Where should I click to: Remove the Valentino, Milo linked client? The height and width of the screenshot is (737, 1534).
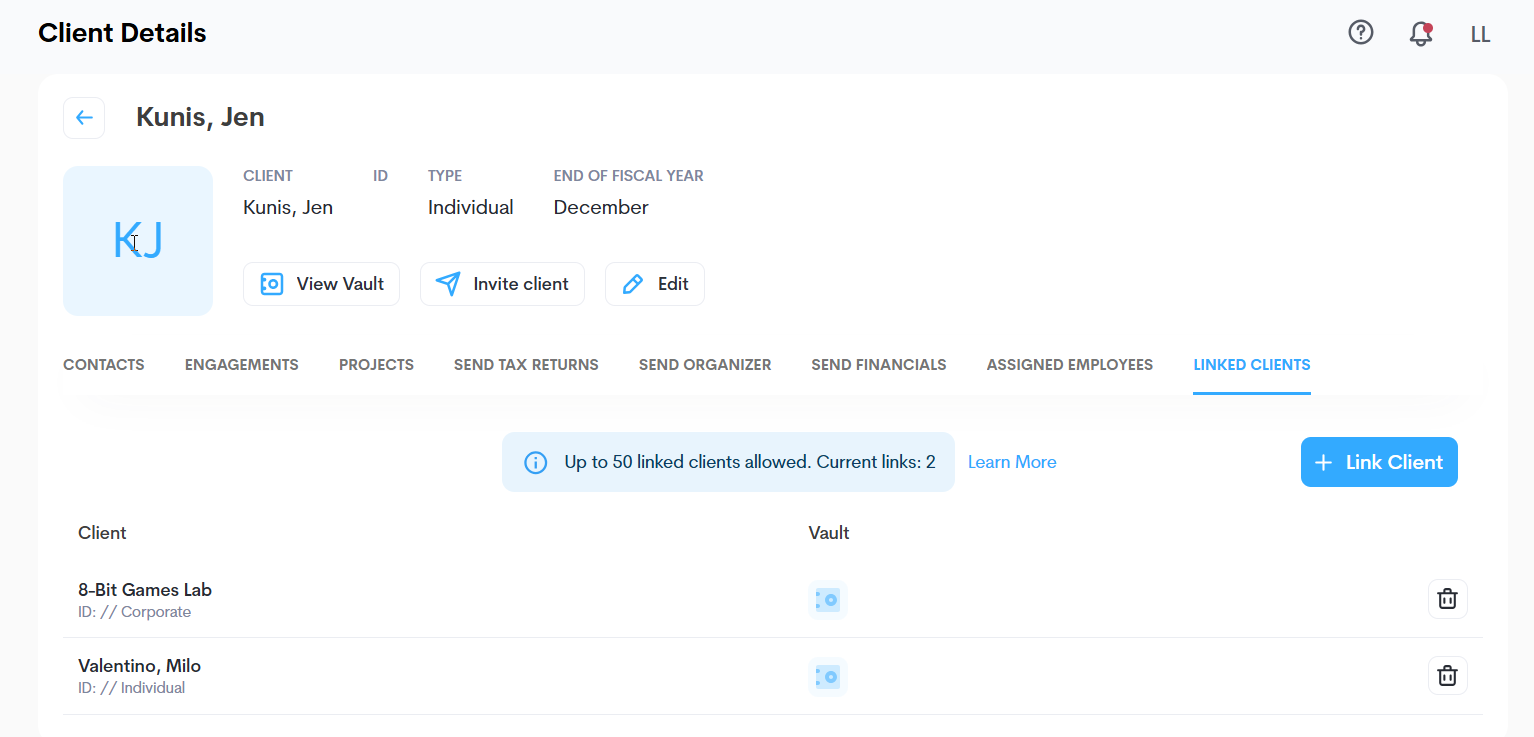(x=1447, y=676)
